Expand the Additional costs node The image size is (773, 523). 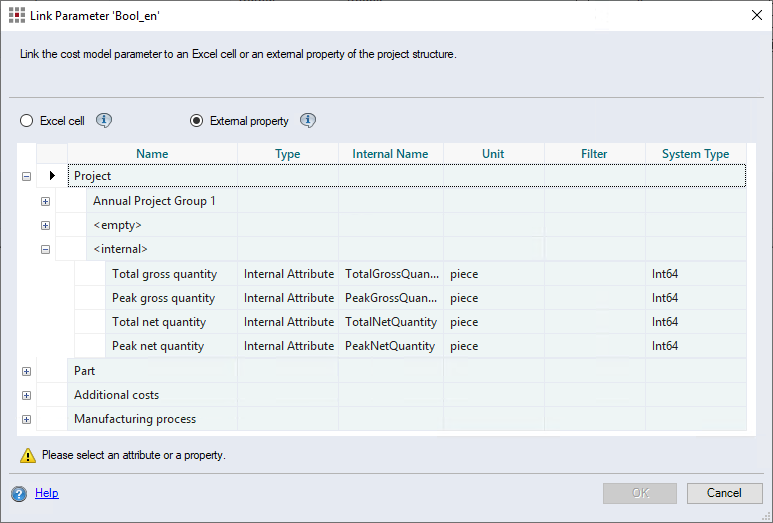(x=27, y=395)
